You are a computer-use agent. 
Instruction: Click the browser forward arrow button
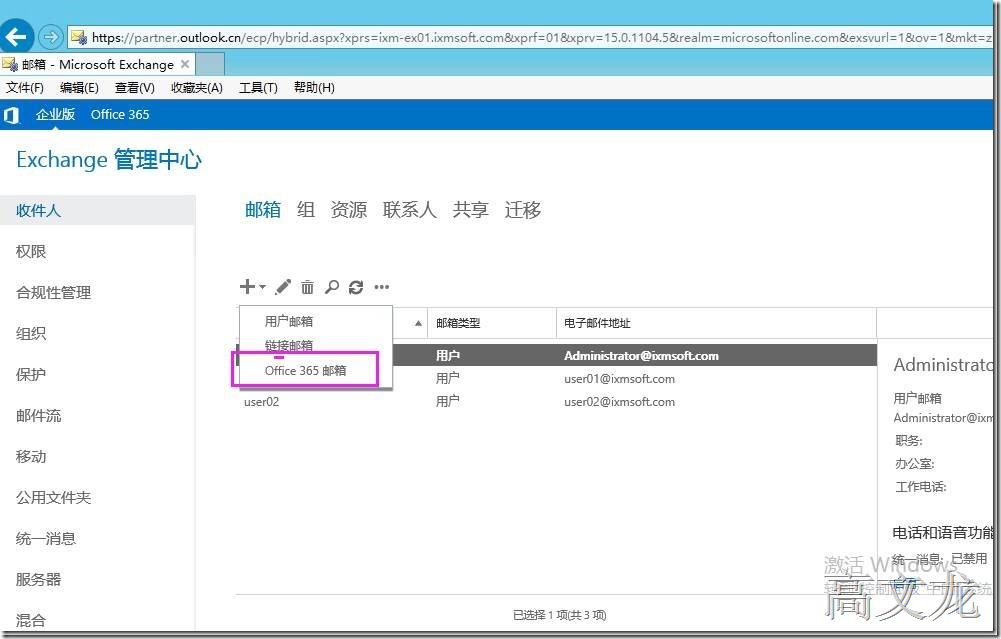tap(50, 37)
